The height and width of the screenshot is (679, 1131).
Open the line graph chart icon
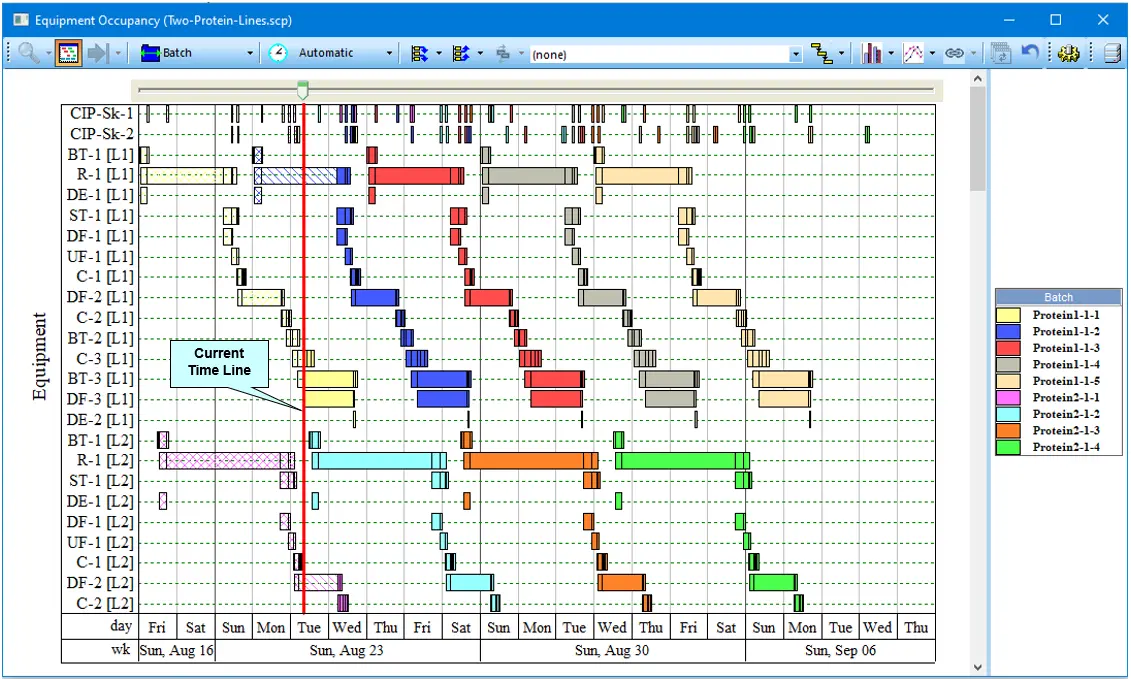[913, 53]
